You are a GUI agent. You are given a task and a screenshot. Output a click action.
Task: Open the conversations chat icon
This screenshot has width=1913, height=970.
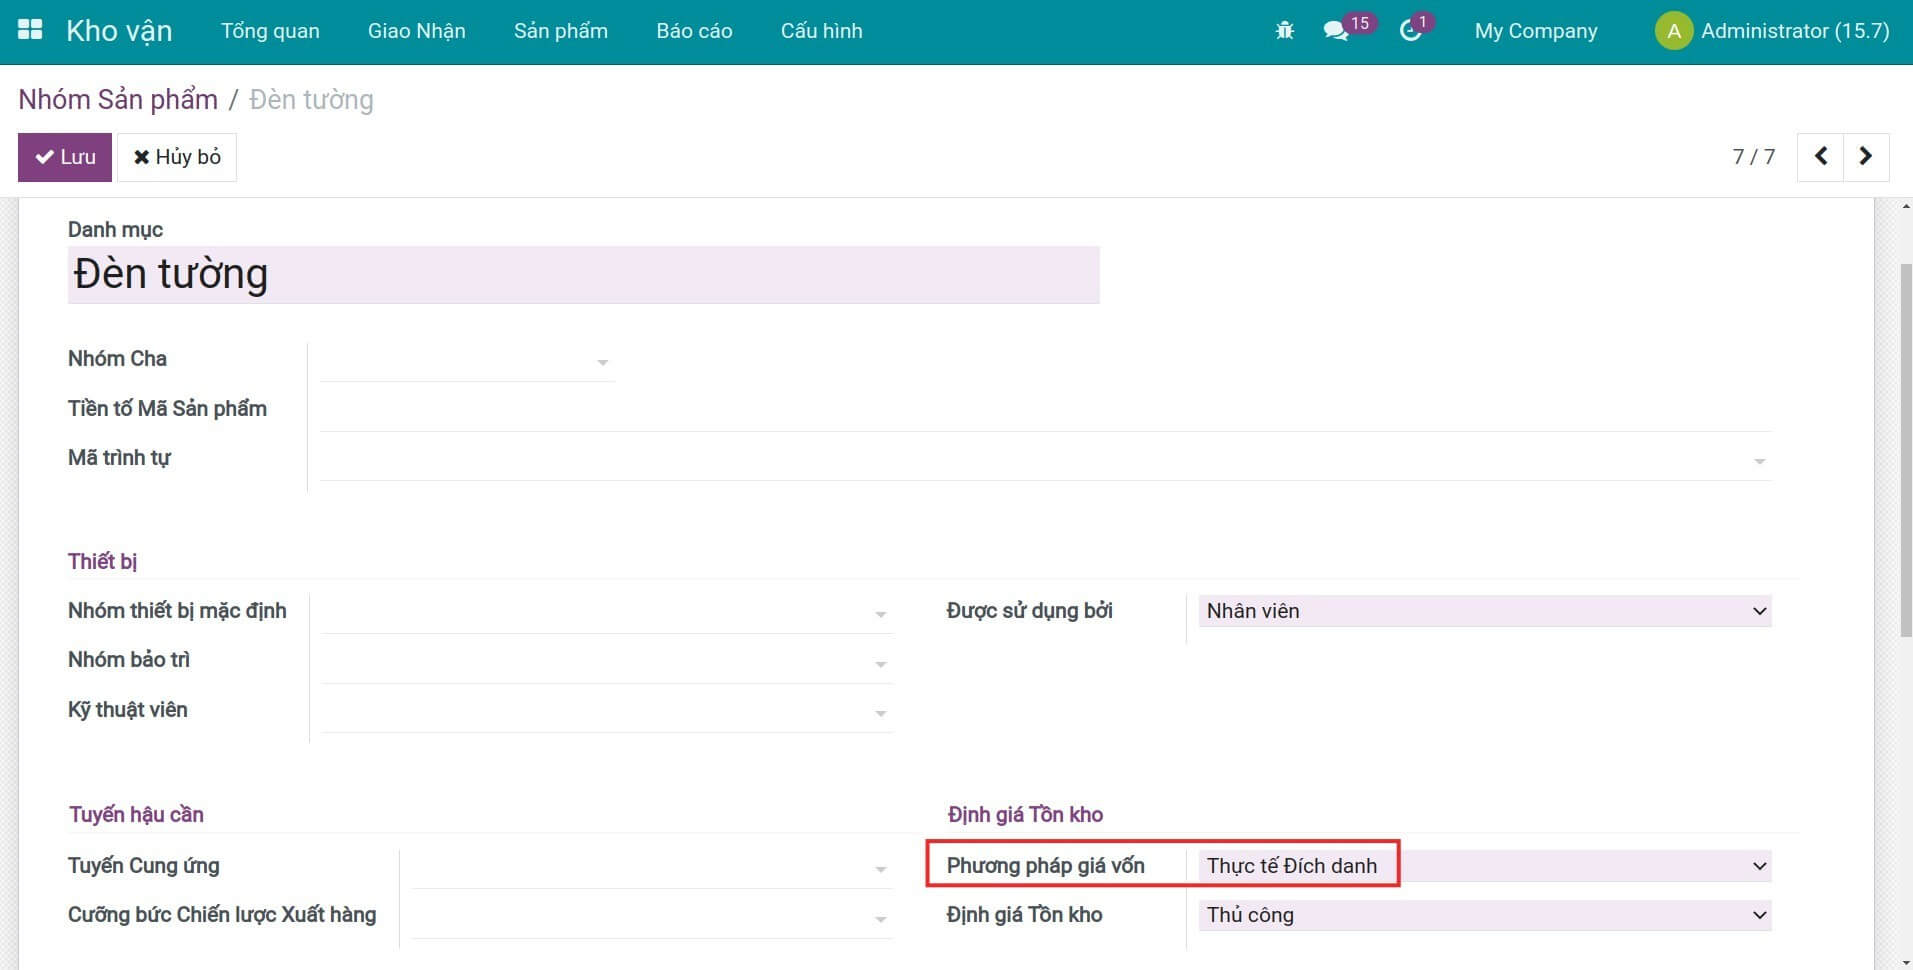click(1336, 31)
